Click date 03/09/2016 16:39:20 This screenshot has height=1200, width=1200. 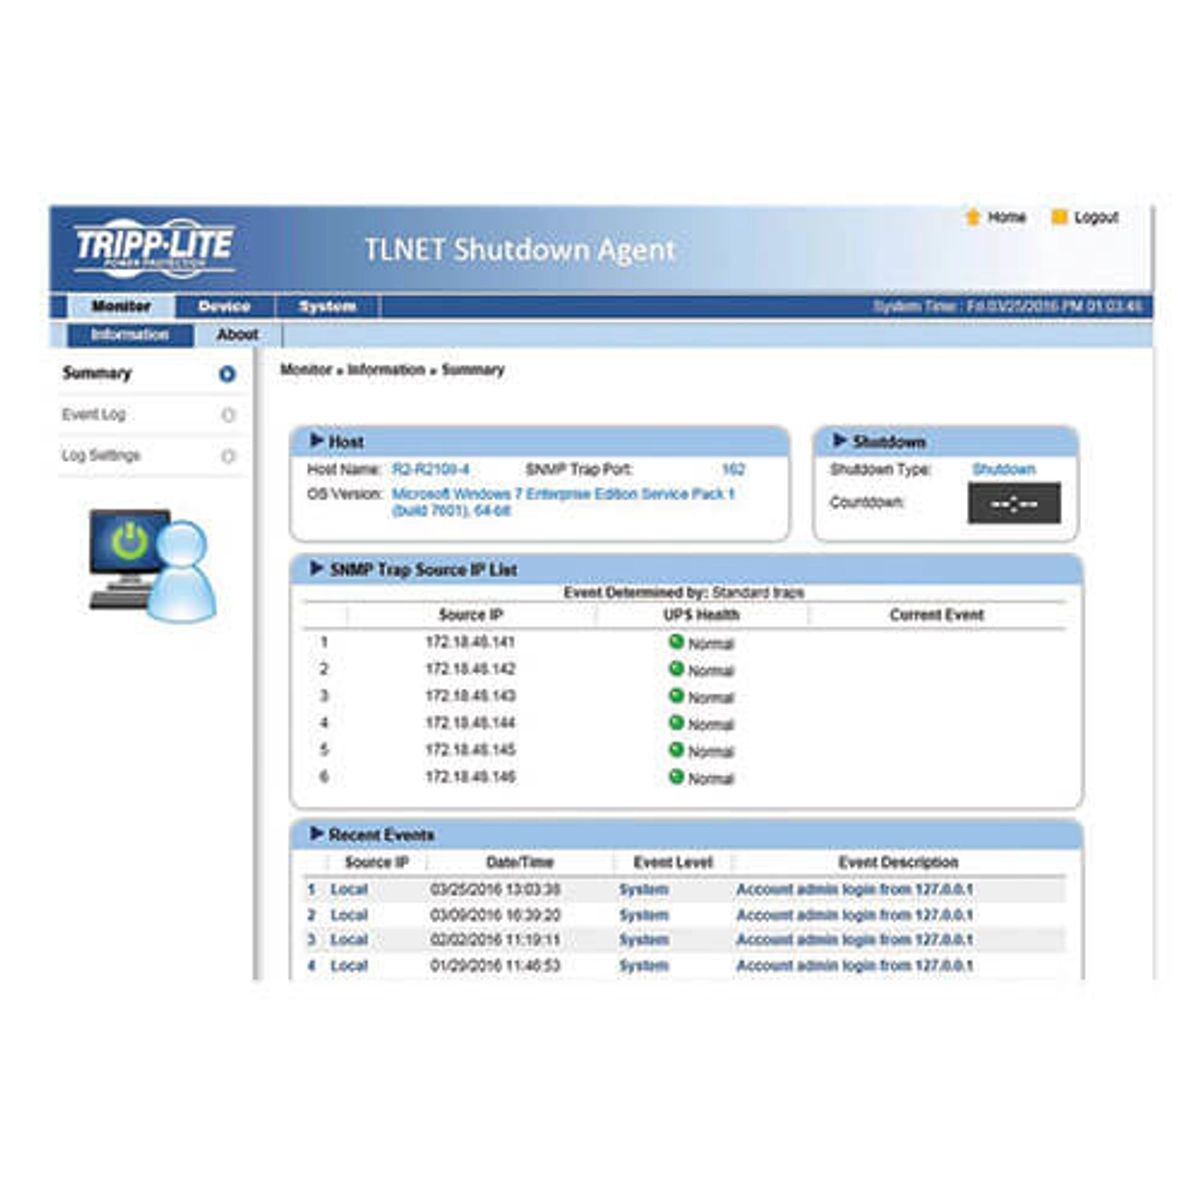pyautogui.click(x=495, y=915)
